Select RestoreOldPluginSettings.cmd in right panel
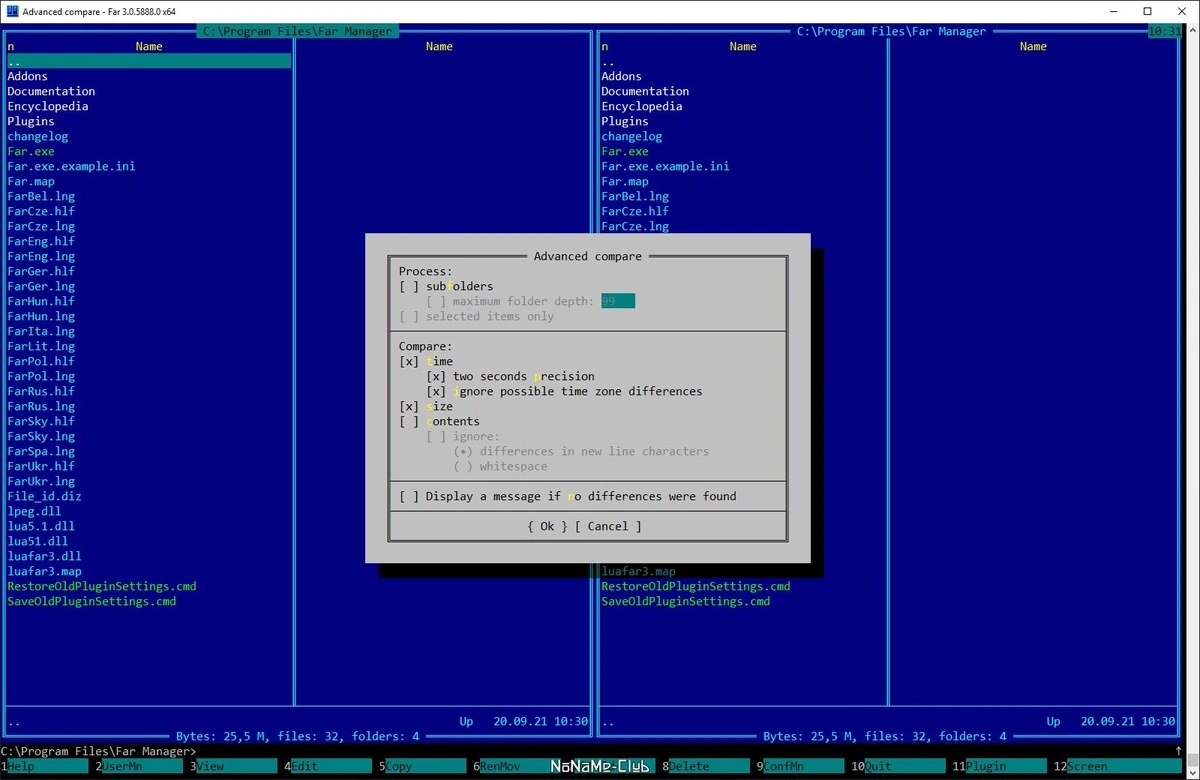The width and height of the screenshot is (1200, 780). point(696,586)
